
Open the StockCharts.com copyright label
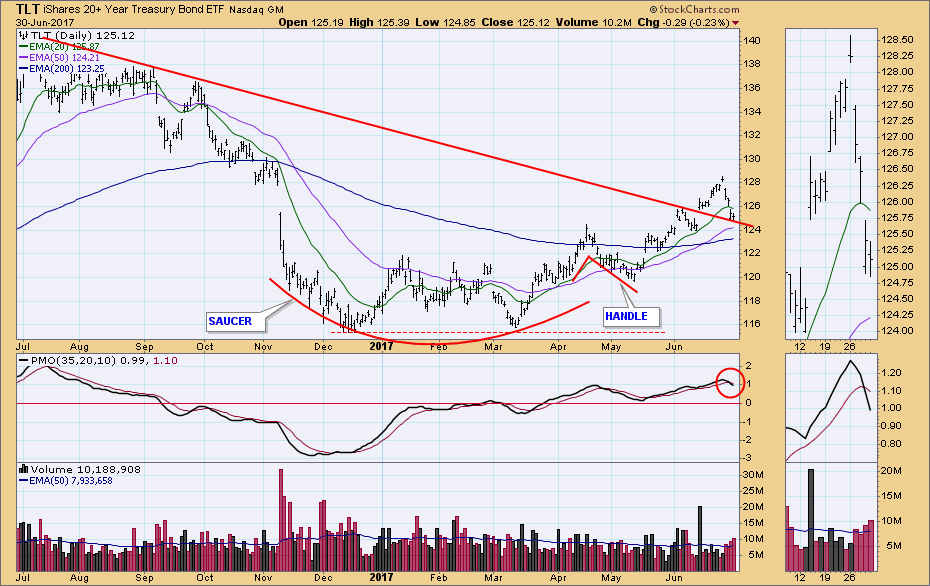[x=695, y=9]
